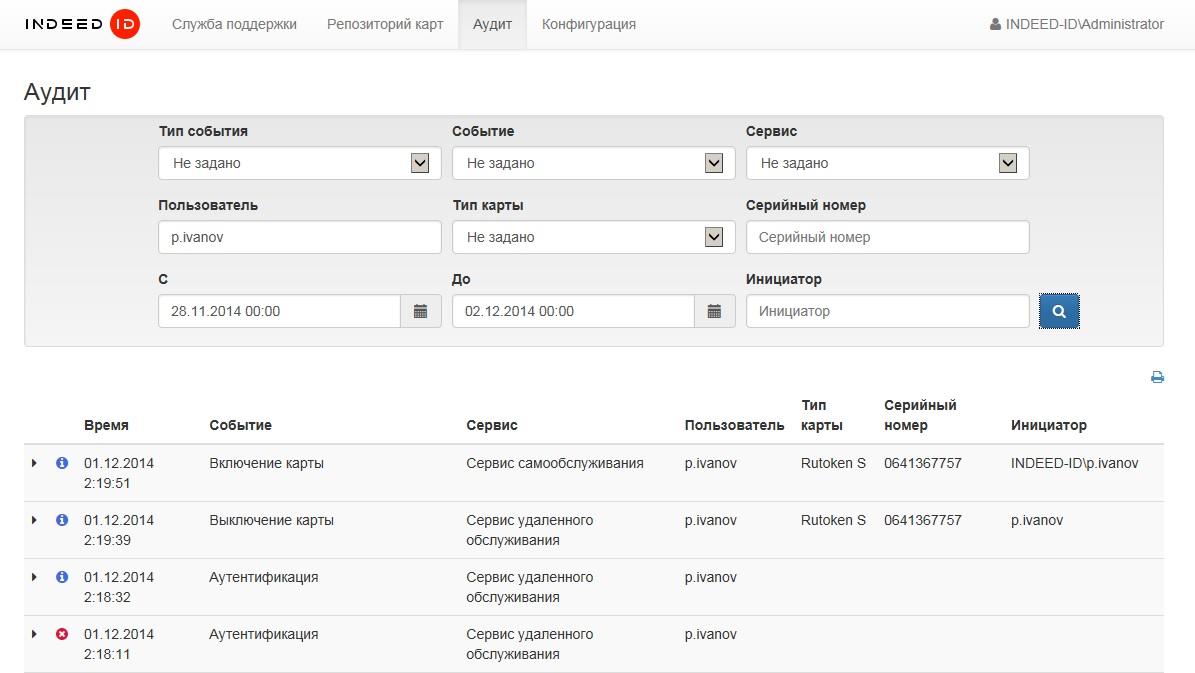
Task: Expand the 2:18:32 Аутентификация row
Action: pos(34,578)
